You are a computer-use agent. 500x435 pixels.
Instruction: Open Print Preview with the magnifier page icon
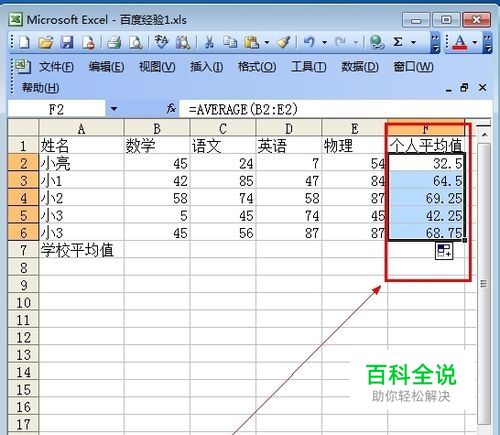tap(136, 43)
